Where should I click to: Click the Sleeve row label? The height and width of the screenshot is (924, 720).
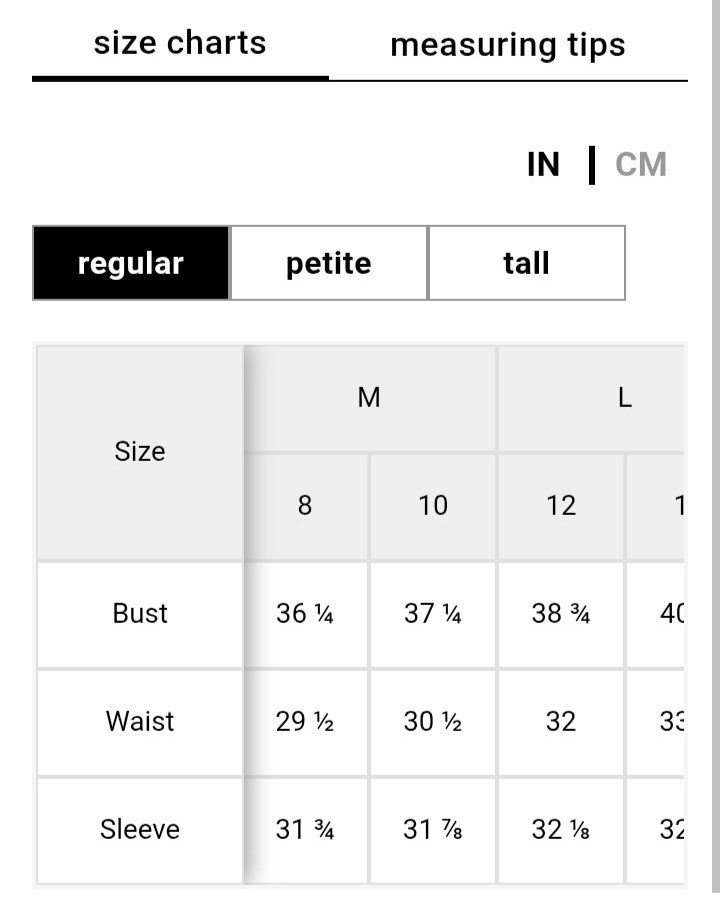140,830
